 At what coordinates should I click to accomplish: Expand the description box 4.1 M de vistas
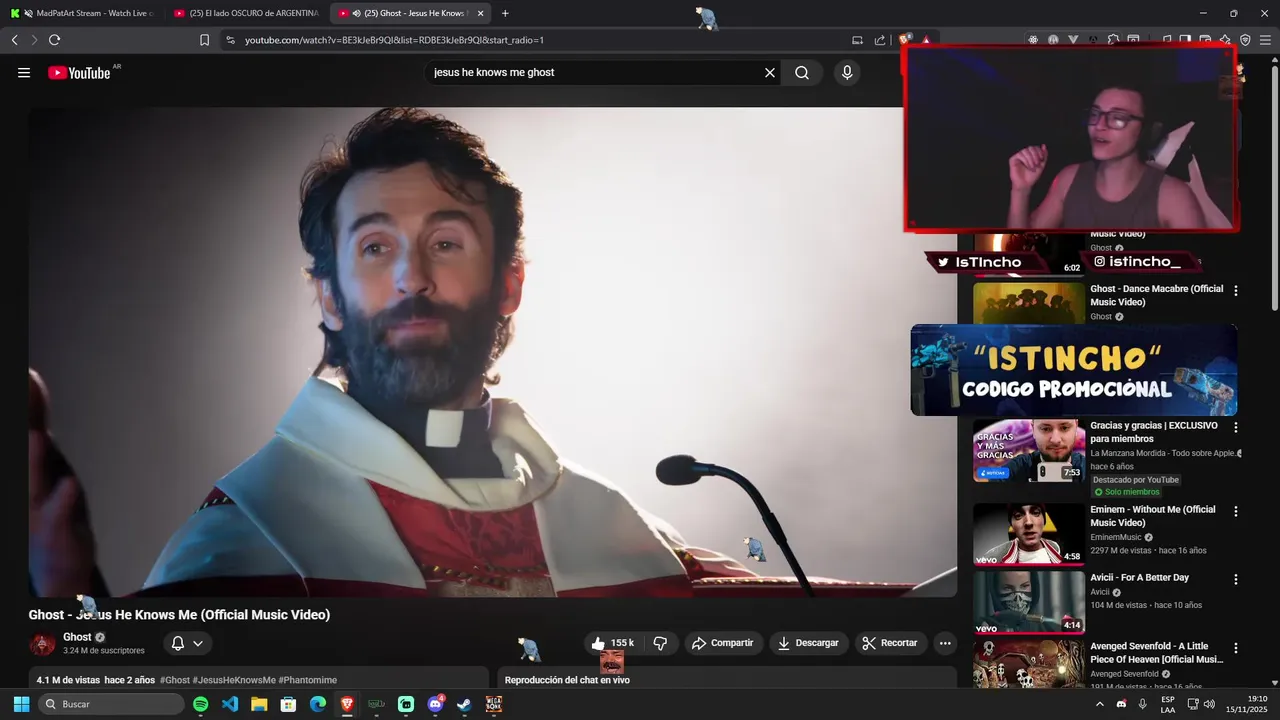point(258,678)
